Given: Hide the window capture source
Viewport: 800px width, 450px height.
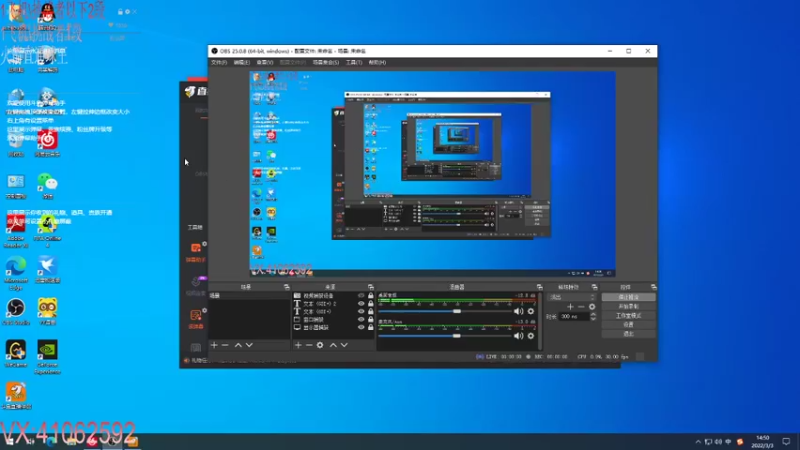Looking at the screenshot, I should click(x=361, y=319).
